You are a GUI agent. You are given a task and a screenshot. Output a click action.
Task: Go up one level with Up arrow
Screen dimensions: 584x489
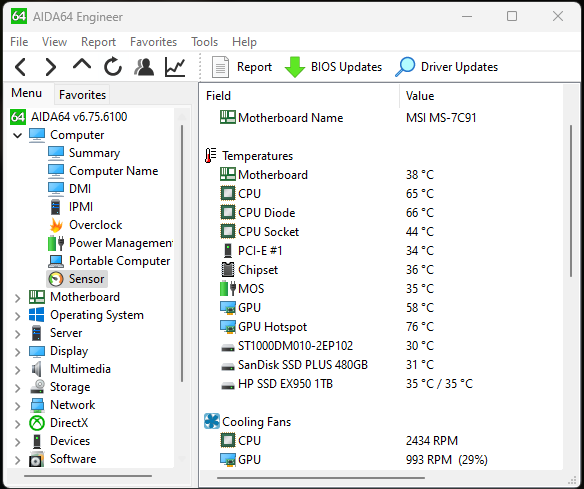[82, 65]
